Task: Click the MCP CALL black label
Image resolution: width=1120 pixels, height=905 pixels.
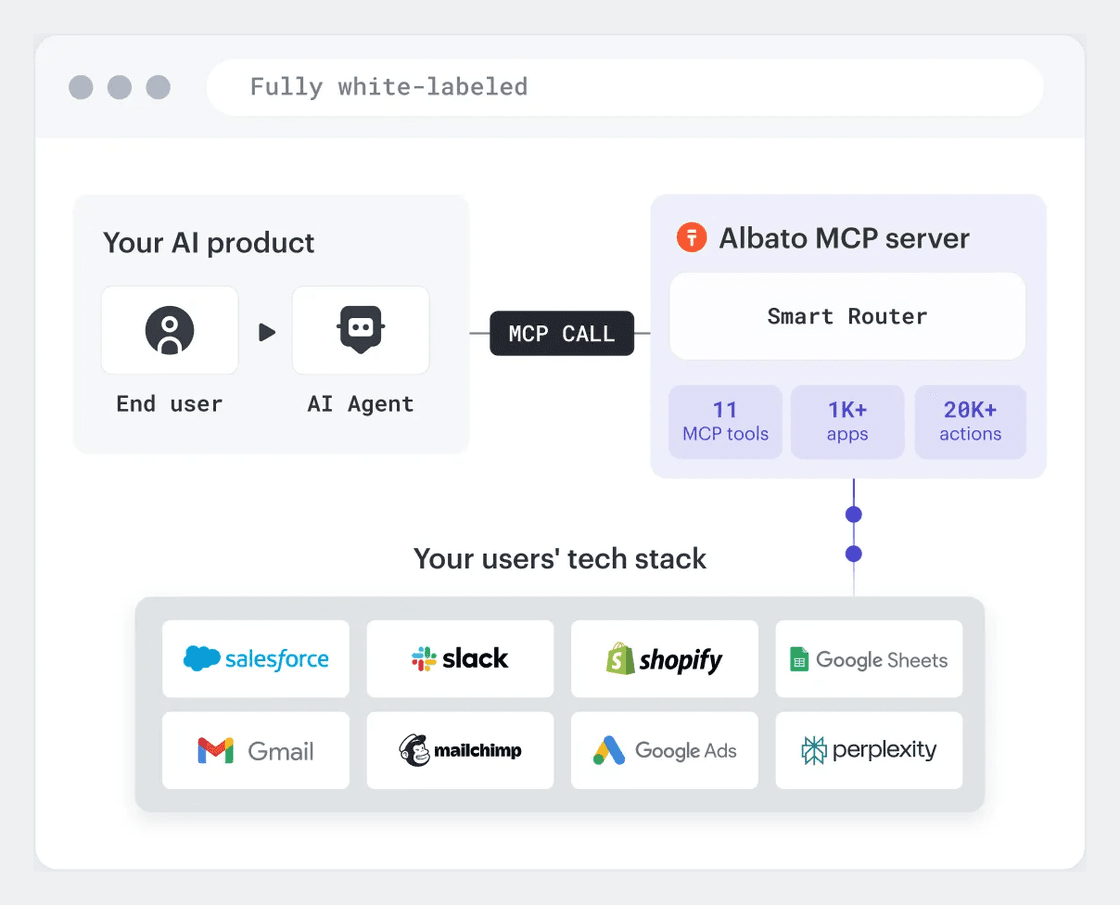Action: point(561,333)
